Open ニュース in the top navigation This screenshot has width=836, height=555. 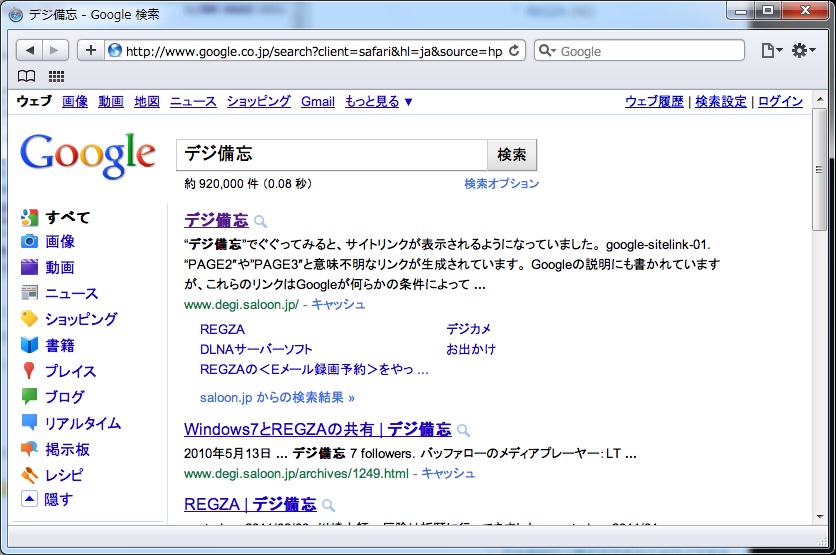coord(193,101)
